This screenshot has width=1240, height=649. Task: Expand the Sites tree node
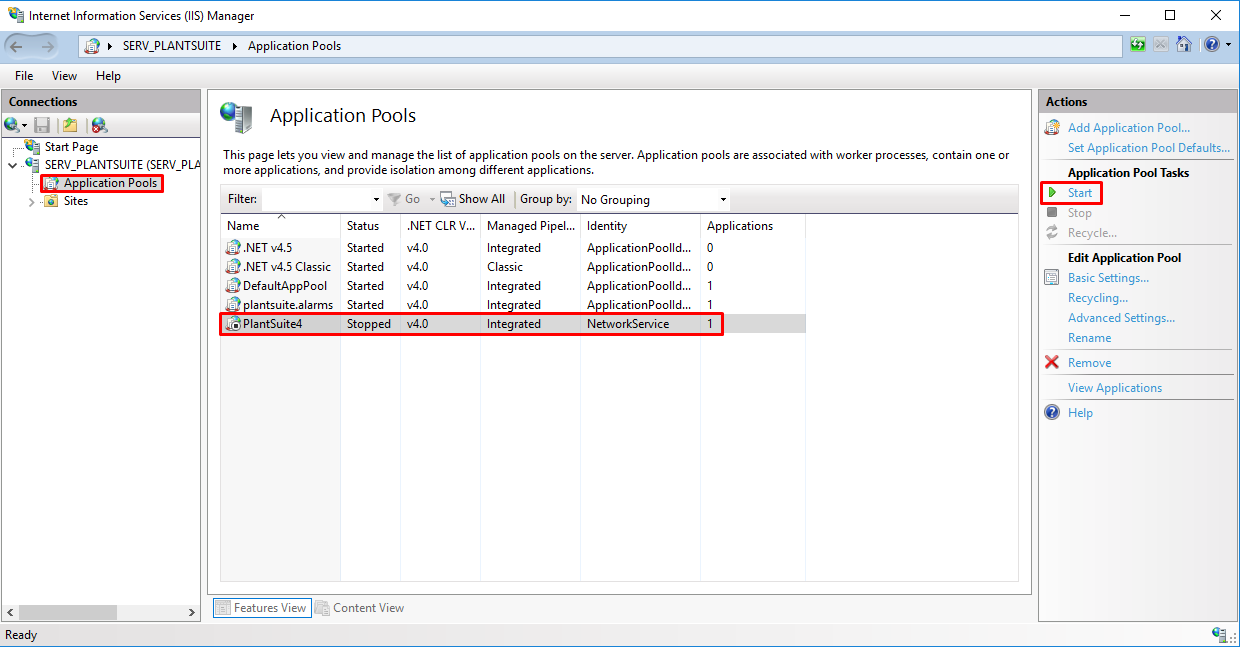click(x=32, y=202)
